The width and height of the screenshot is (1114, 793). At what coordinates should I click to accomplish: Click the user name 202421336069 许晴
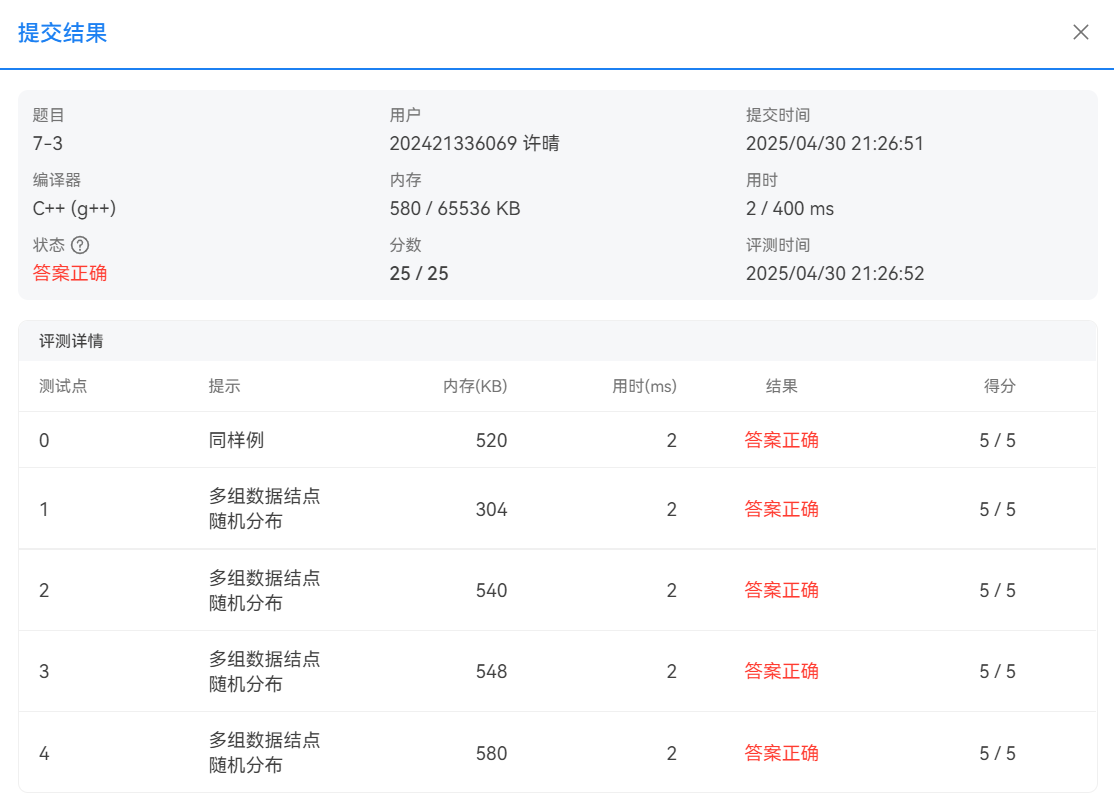pos(474,144)
